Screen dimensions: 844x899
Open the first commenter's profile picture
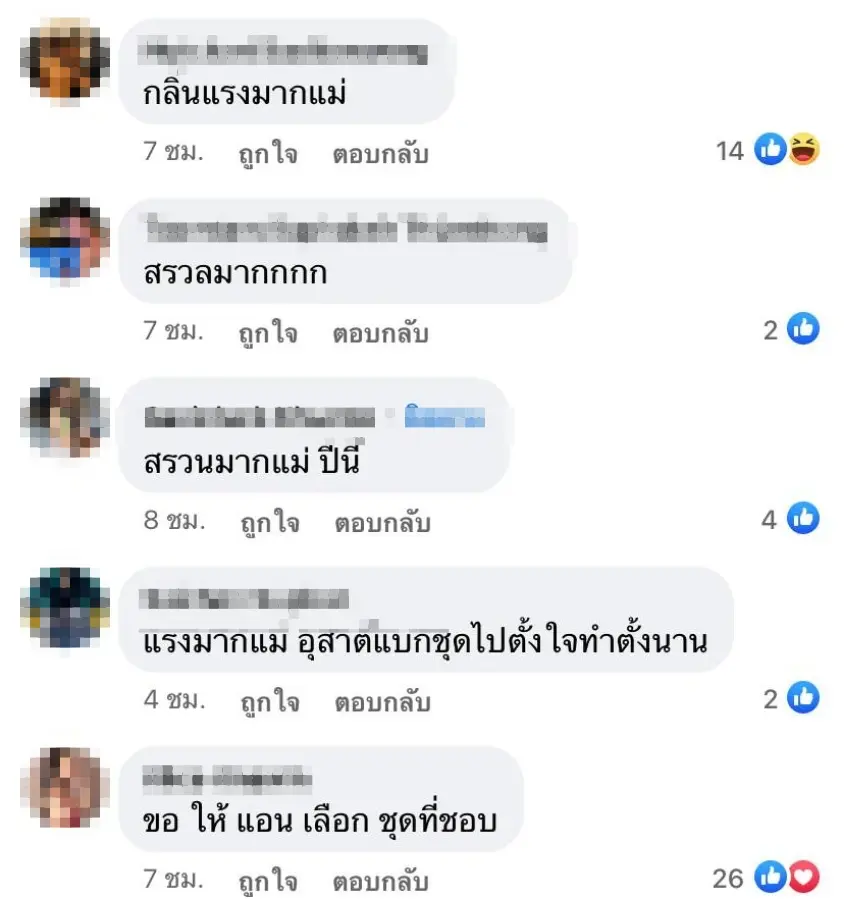click(x=65, y=60)
